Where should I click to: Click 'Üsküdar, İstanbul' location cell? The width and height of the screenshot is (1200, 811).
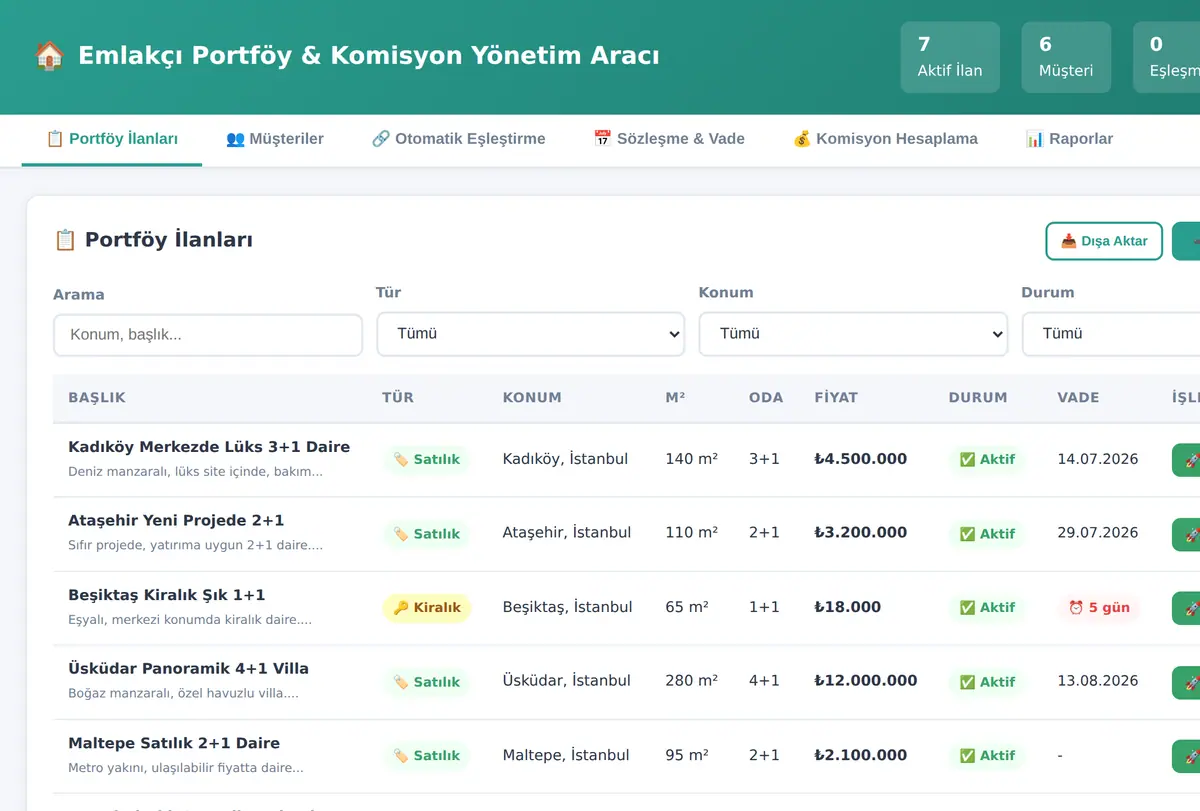[566, 681]
